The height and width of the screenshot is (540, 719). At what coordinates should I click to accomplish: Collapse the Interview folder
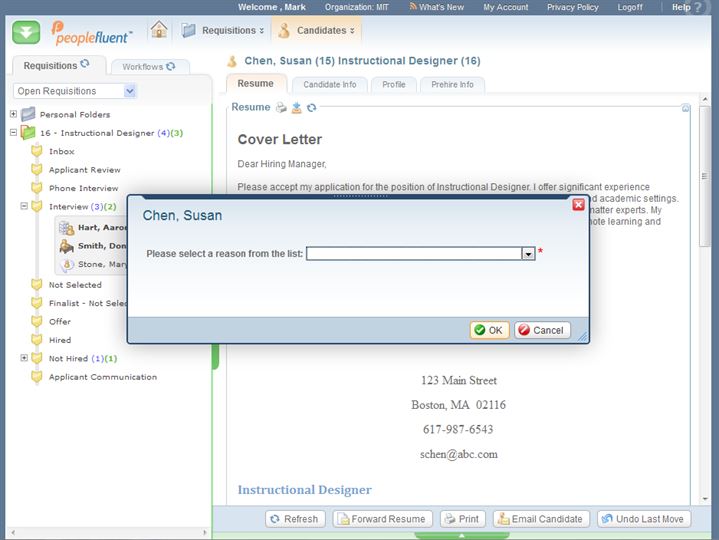click(24, 206)
